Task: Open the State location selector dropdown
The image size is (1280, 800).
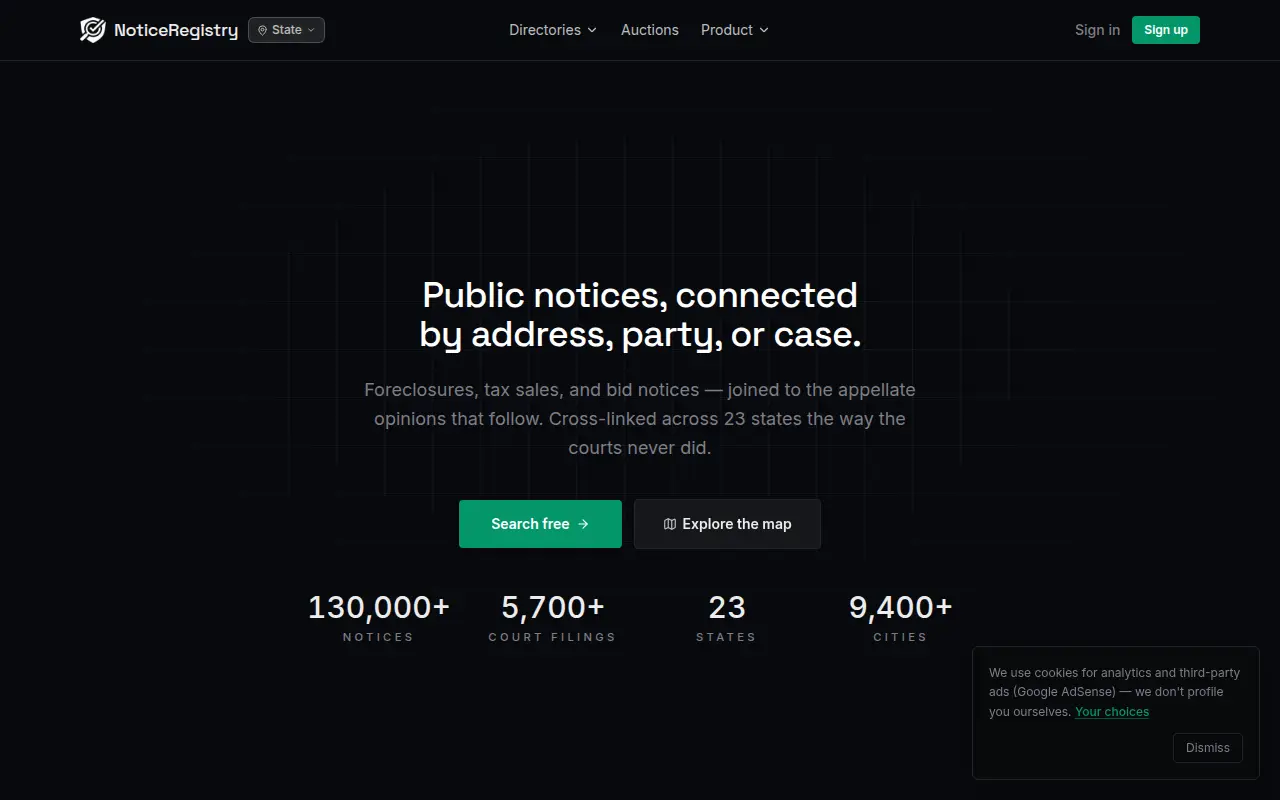Action: point(286,30)
